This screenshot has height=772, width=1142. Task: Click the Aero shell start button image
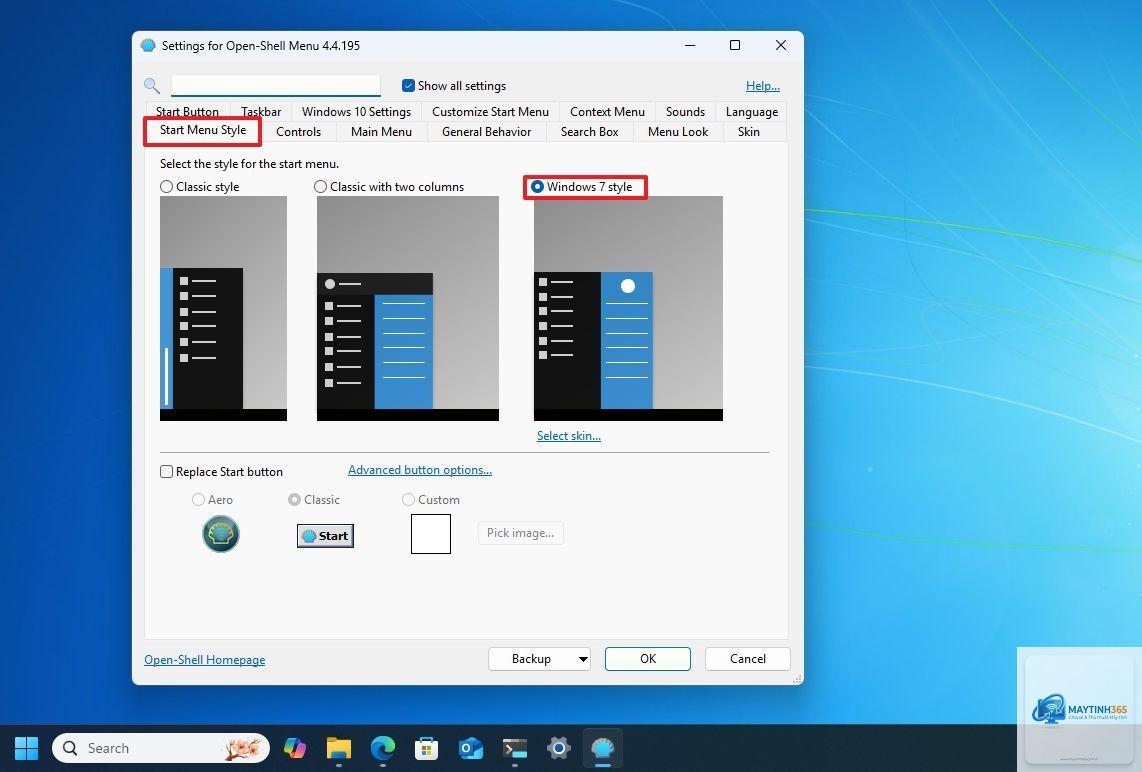221,534
